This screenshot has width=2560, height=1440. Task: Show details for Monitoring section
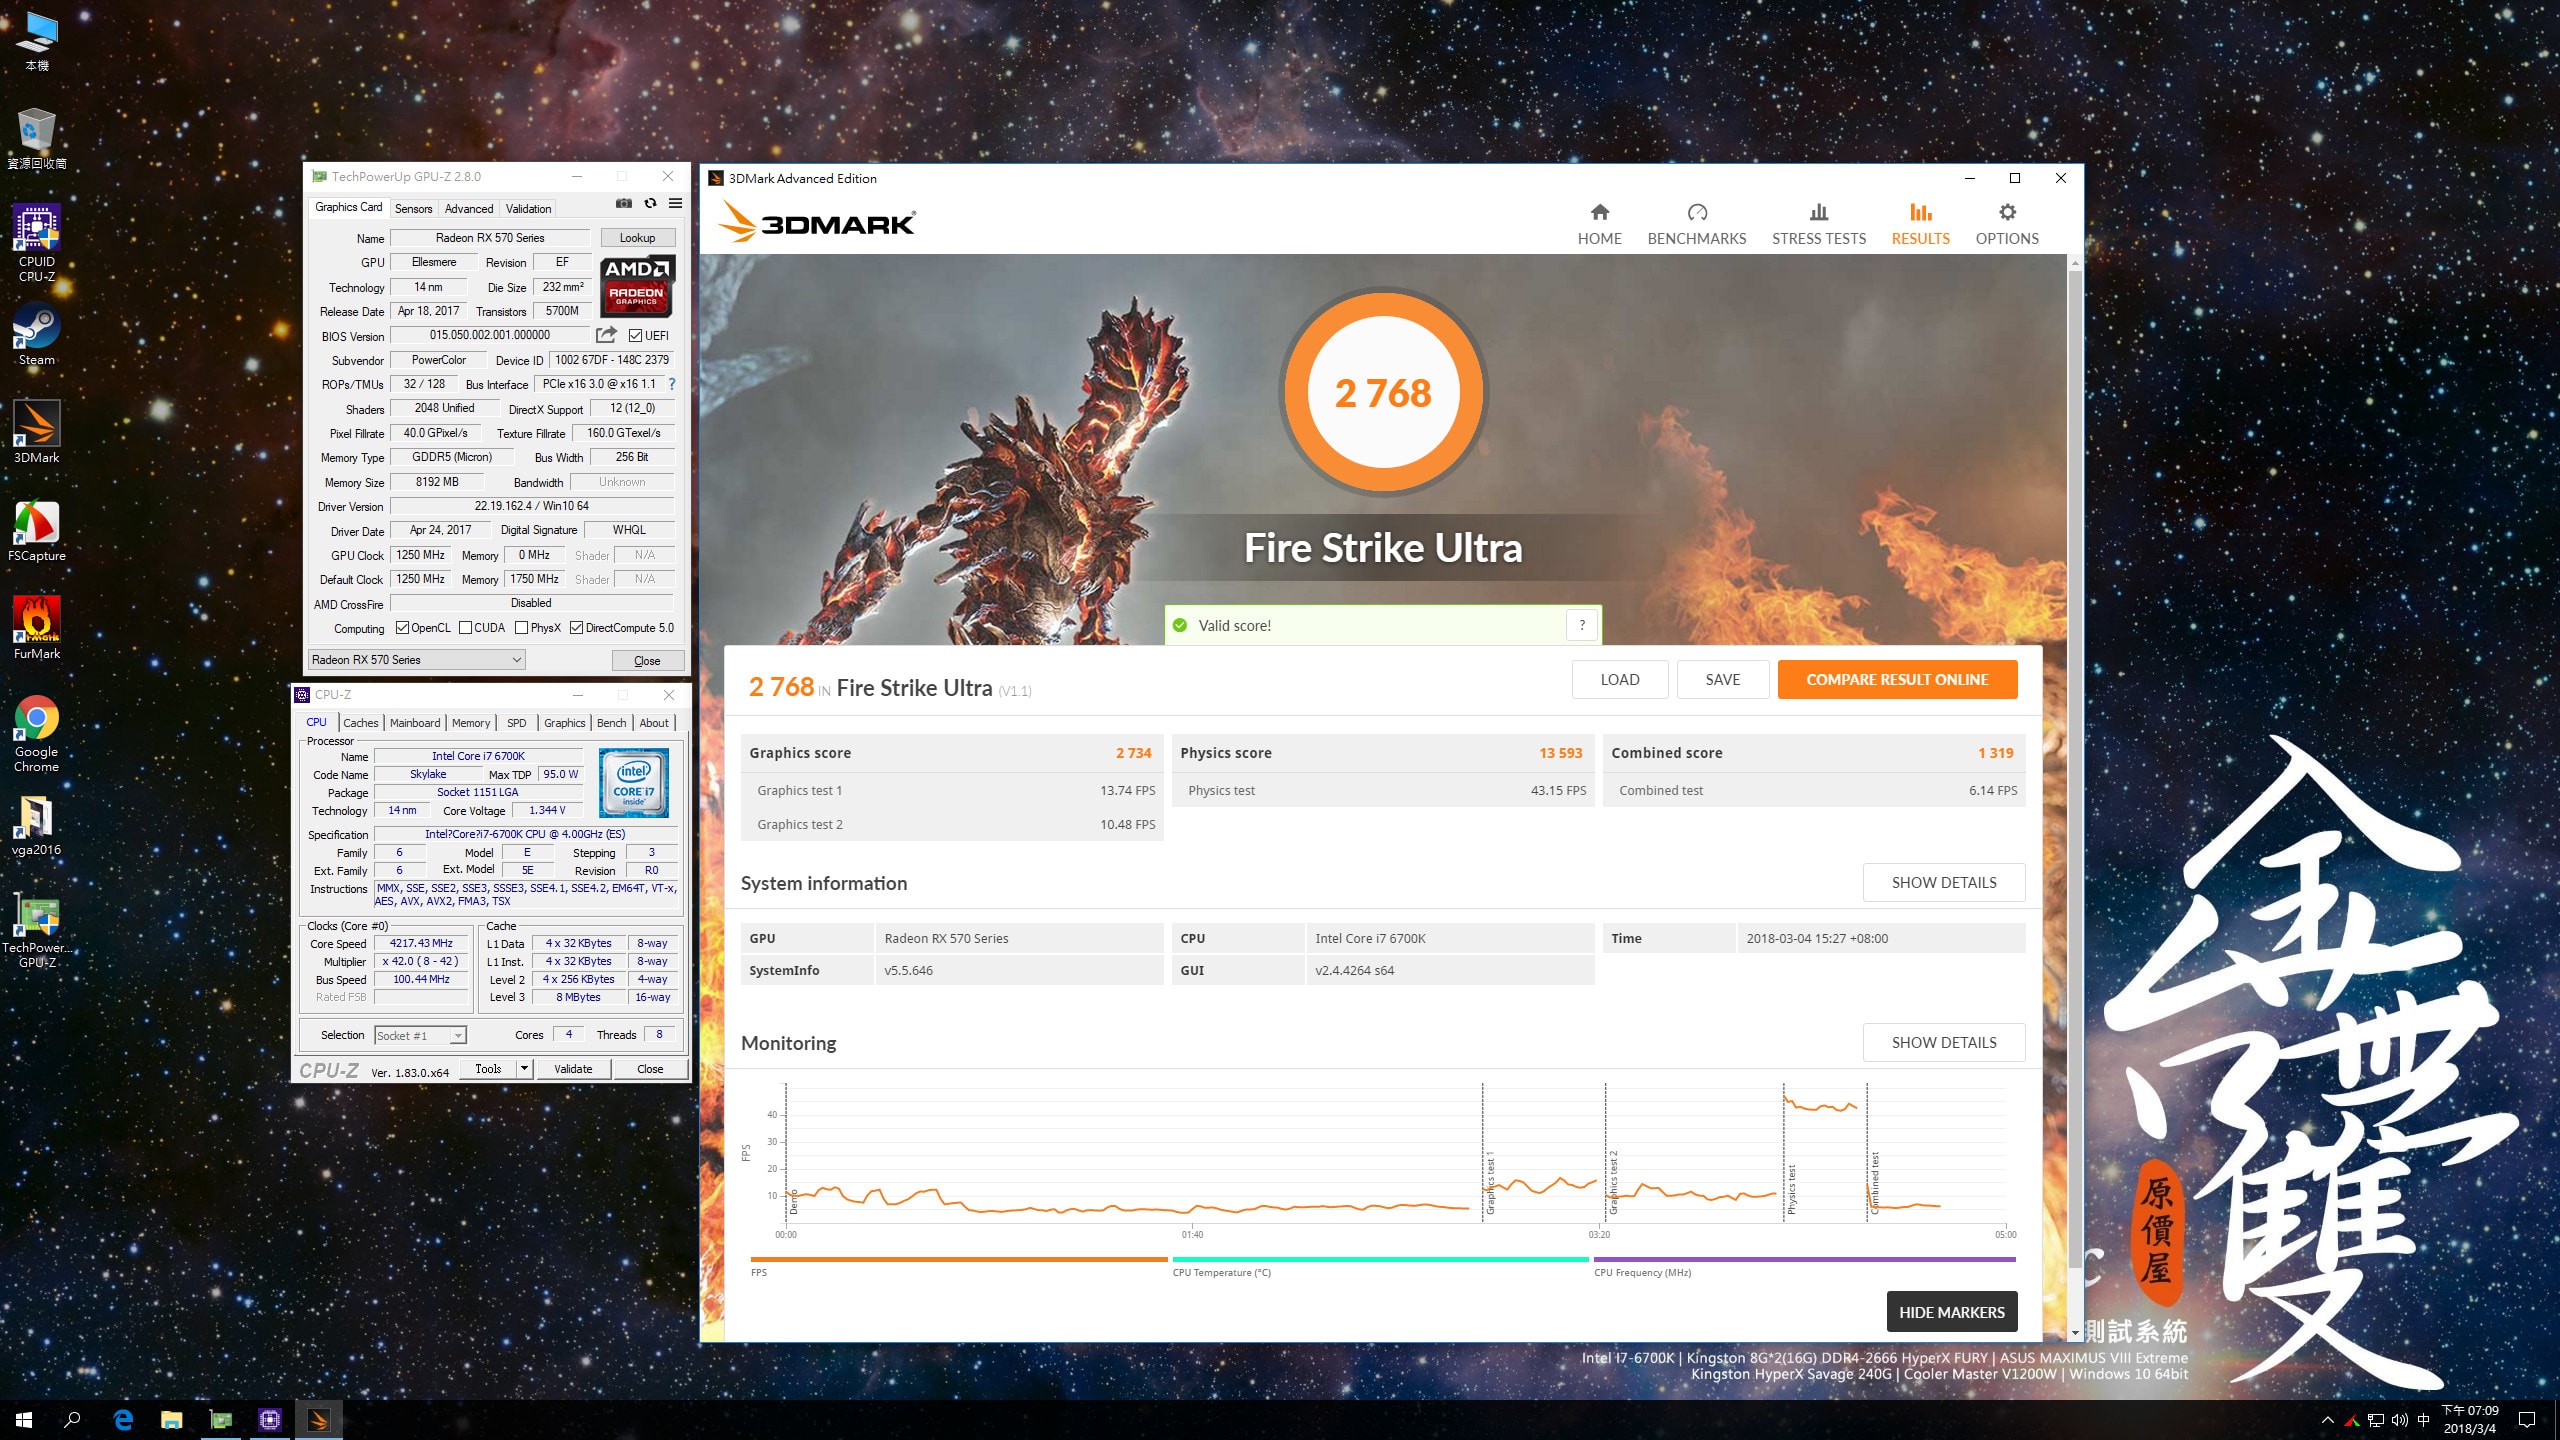[x=1943, y=1043]
